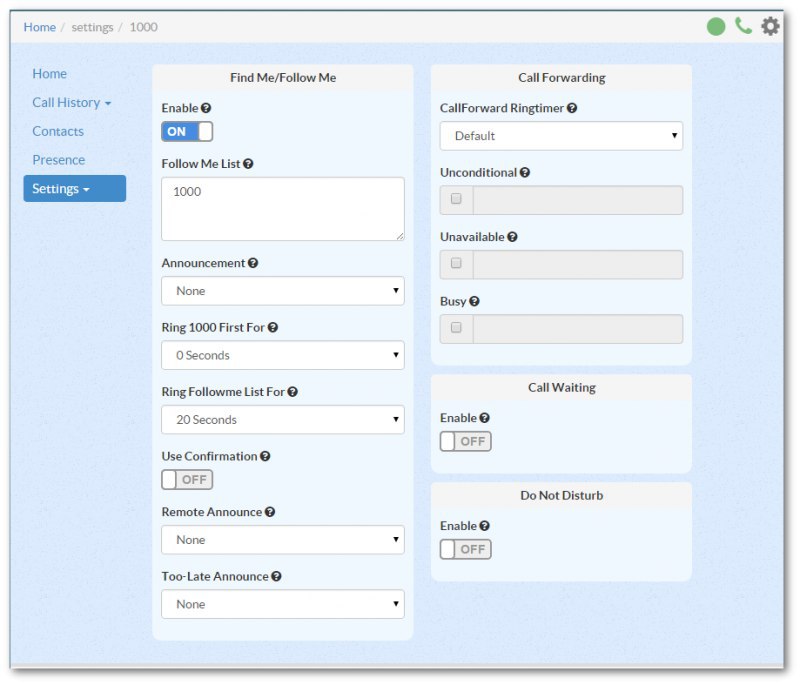The width and height of the screenshot is (800, 685).
Task: Click the Home breadcrumb link
Action: 40,27
